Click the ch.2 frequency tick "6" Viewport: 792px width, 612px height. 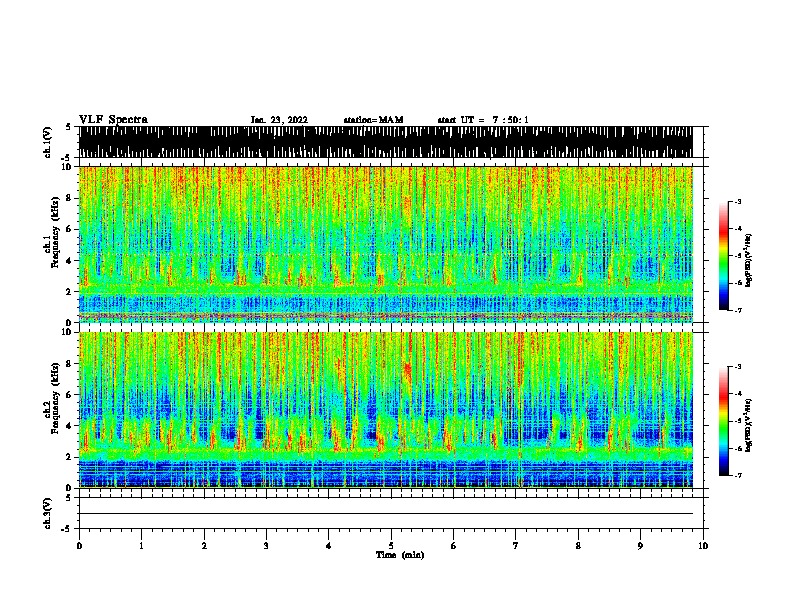click(70, 394)
